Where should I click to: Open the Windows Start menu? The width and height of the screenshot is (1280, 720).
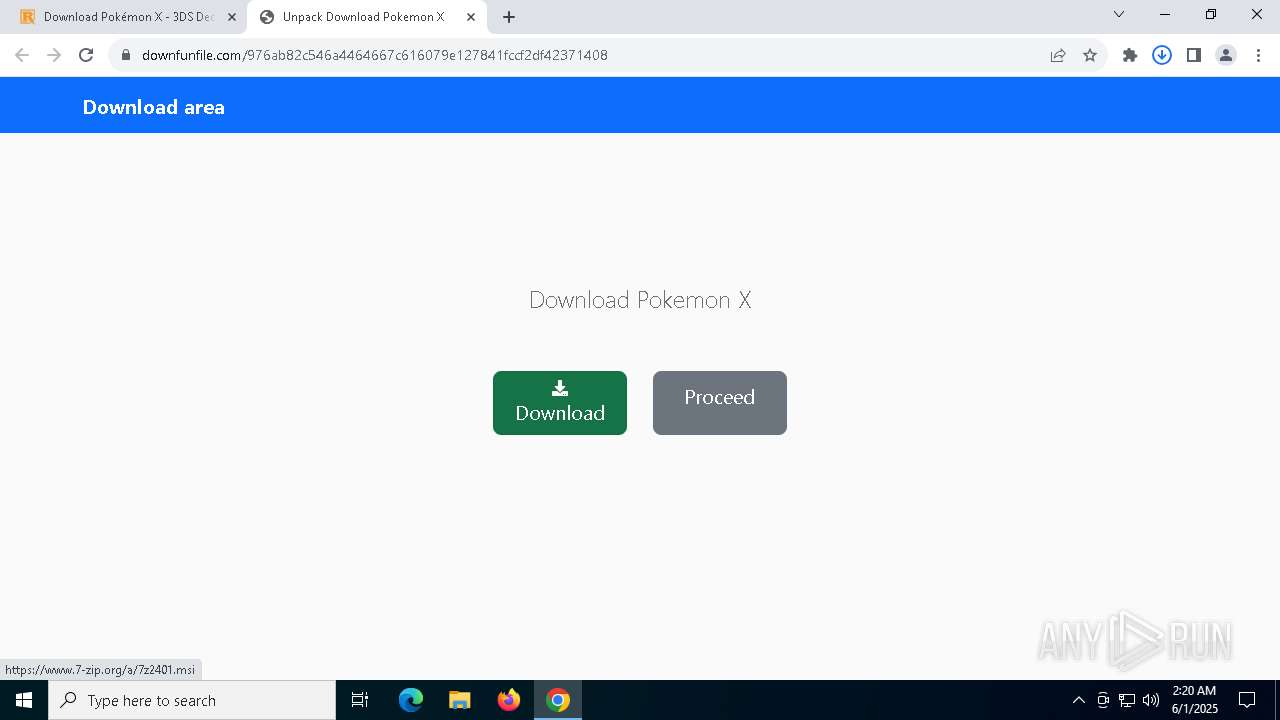tap(24, 700)
